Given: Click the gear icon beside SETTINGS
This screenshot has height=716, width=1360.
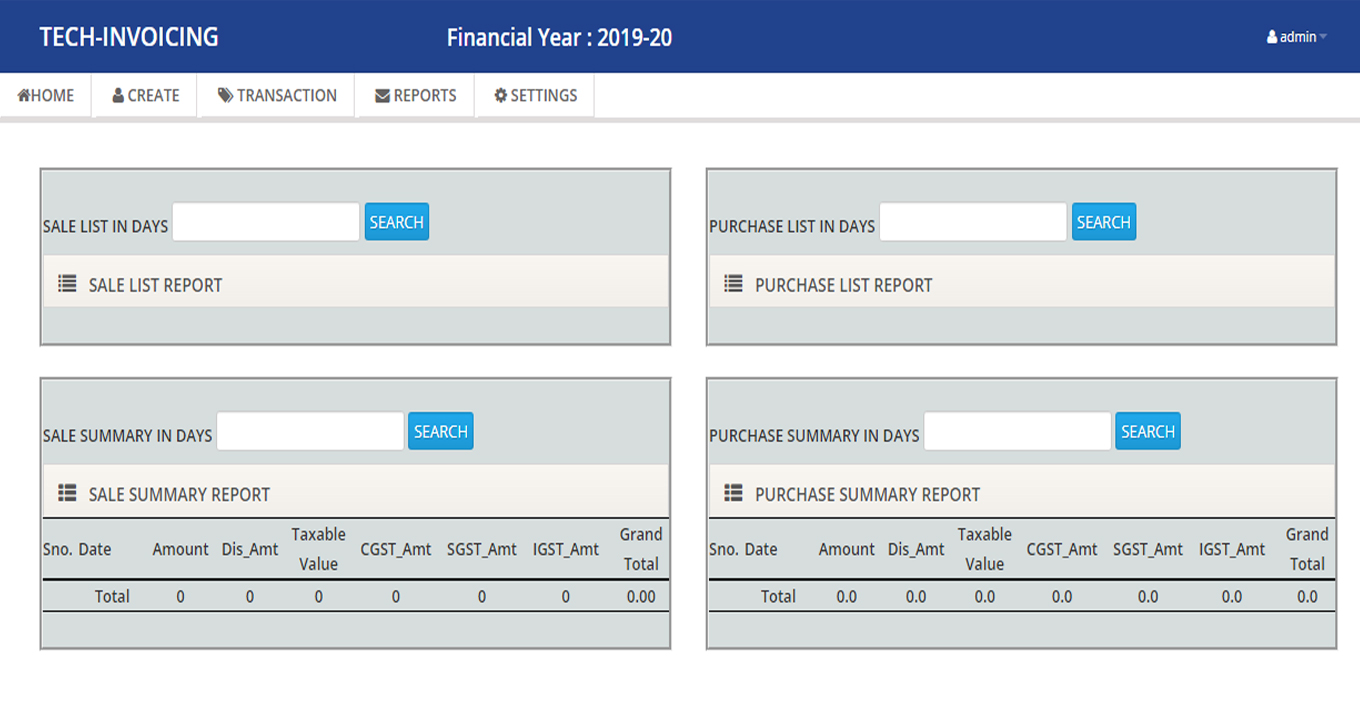Looking at the screenshot, I should pyautogui.click(x=500, y=96).
